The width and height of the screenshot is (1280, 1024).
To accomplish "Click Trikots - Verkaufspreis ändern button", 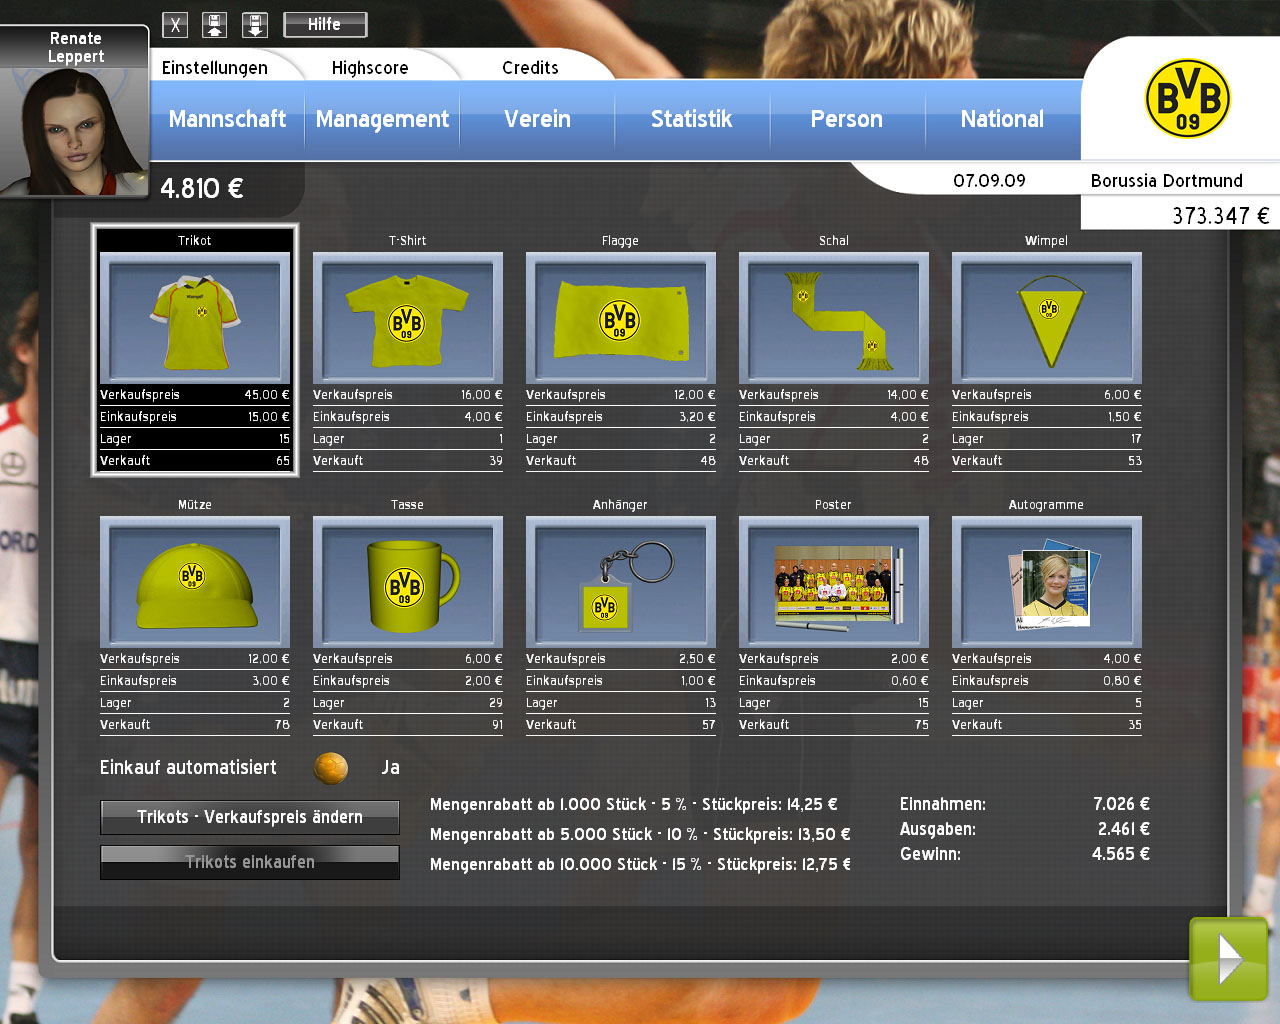I will [250, 817].
